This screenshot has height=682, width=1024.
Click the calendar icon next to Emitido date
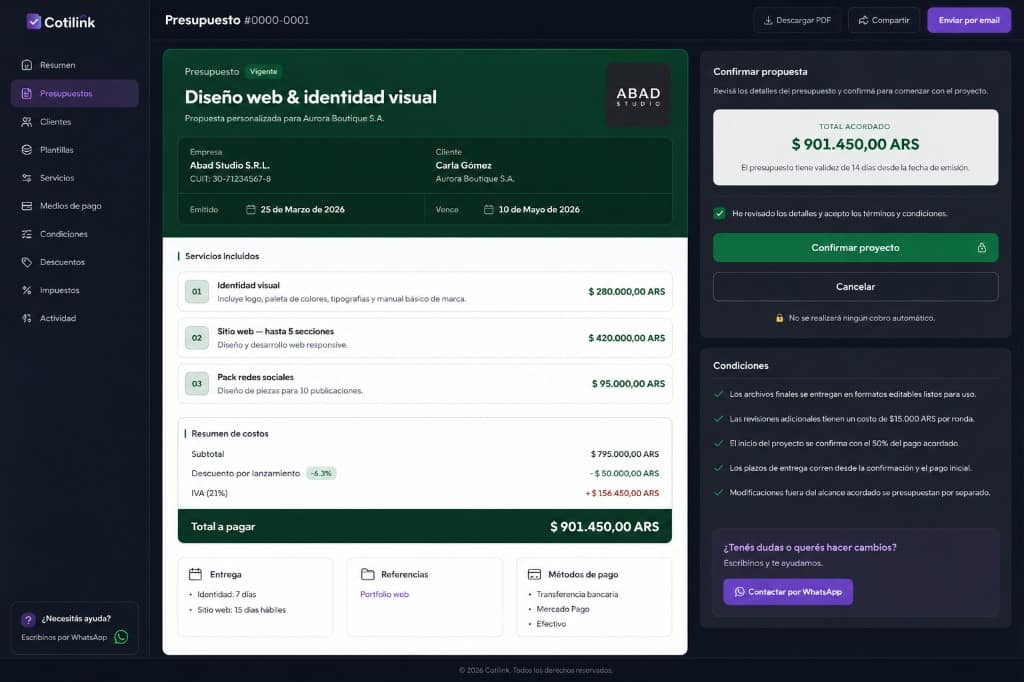point(251,209)
